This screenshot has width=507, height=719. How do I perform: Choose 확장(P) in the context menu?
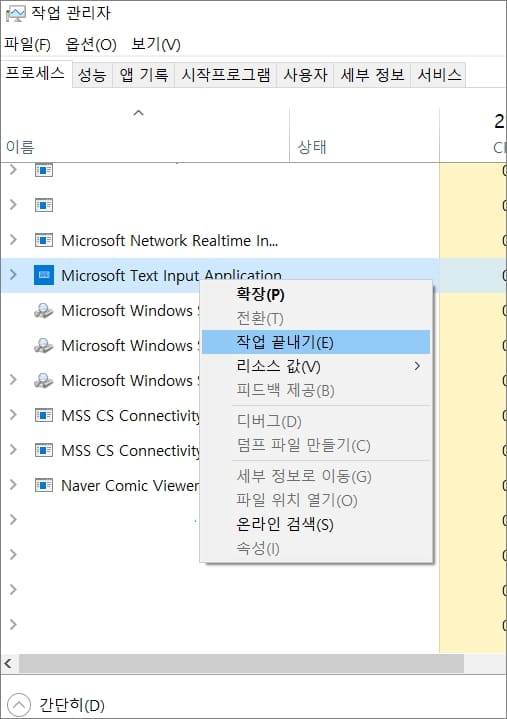point(316,294)
